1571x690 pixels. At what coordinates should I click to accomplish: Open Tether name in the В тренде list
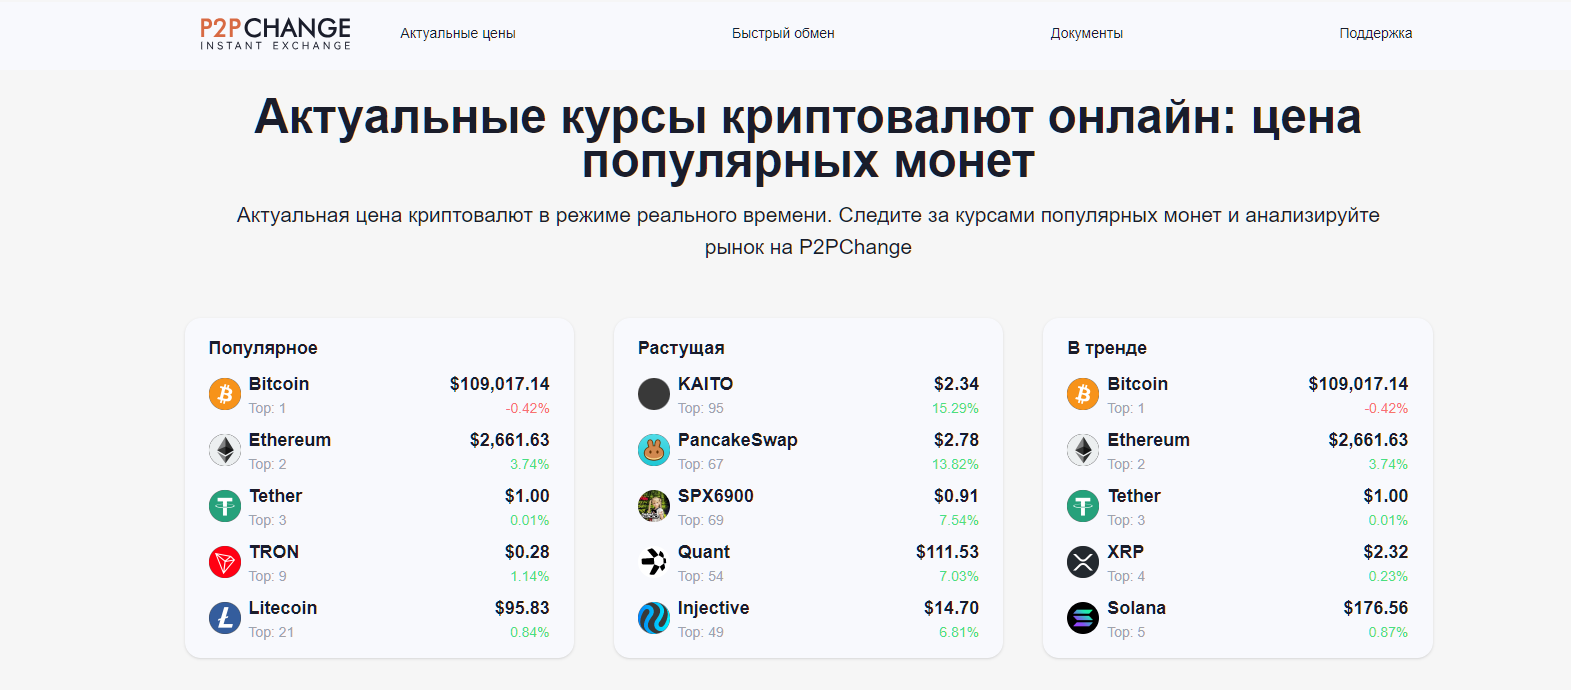tap(1134, 496)
